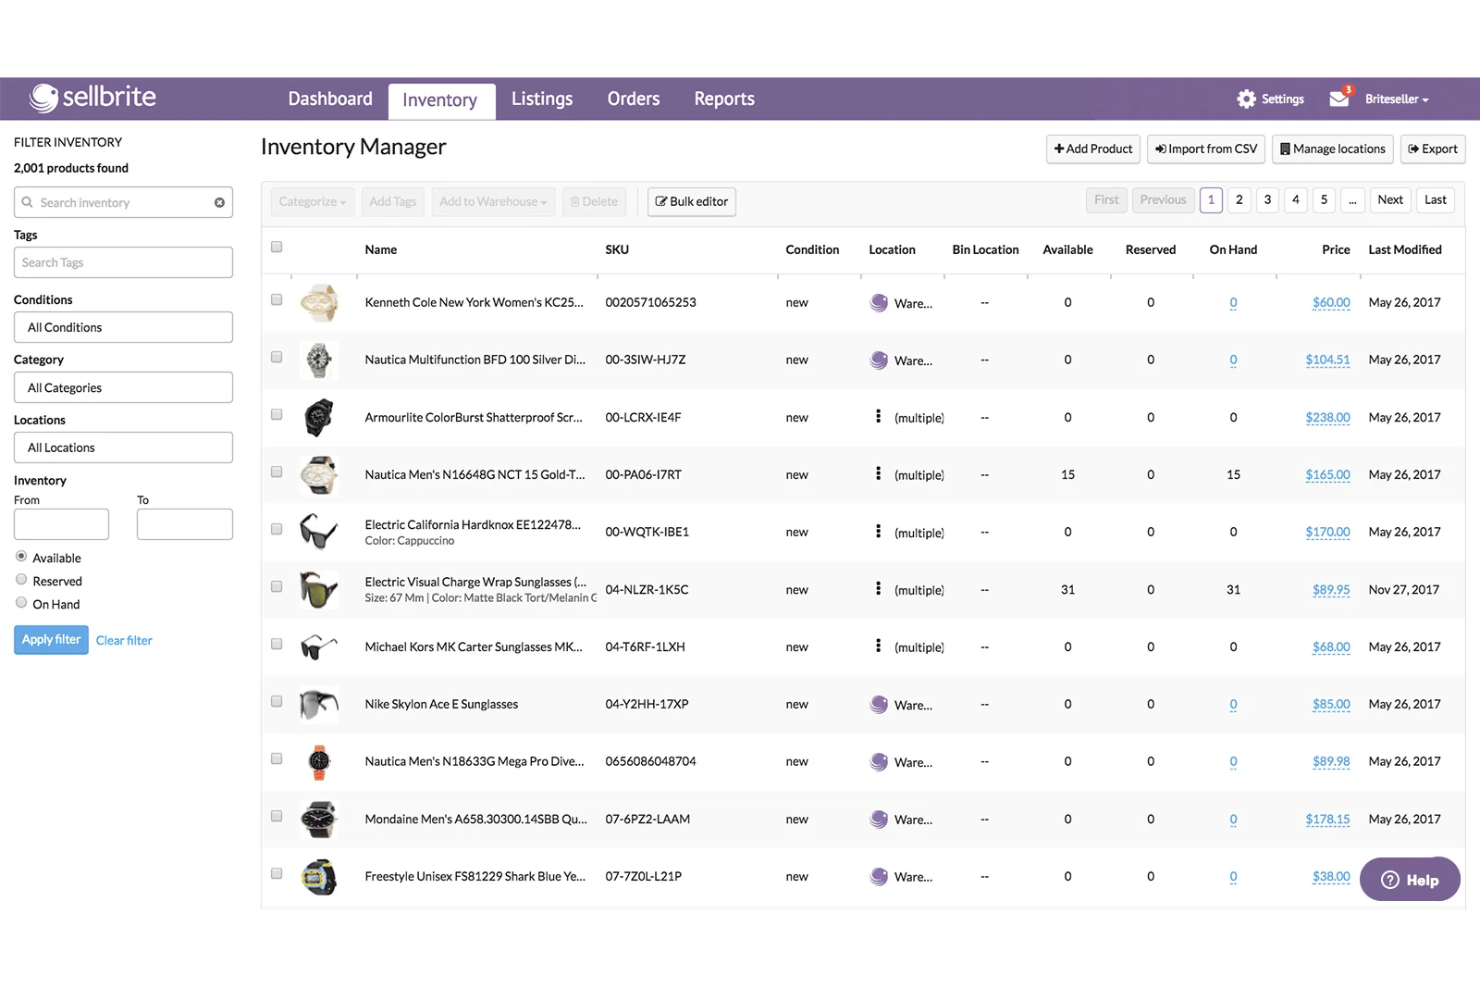This screenshot has height=987, width=1480.
Task: Apply the inventory filter
Action: pos(51,640)
